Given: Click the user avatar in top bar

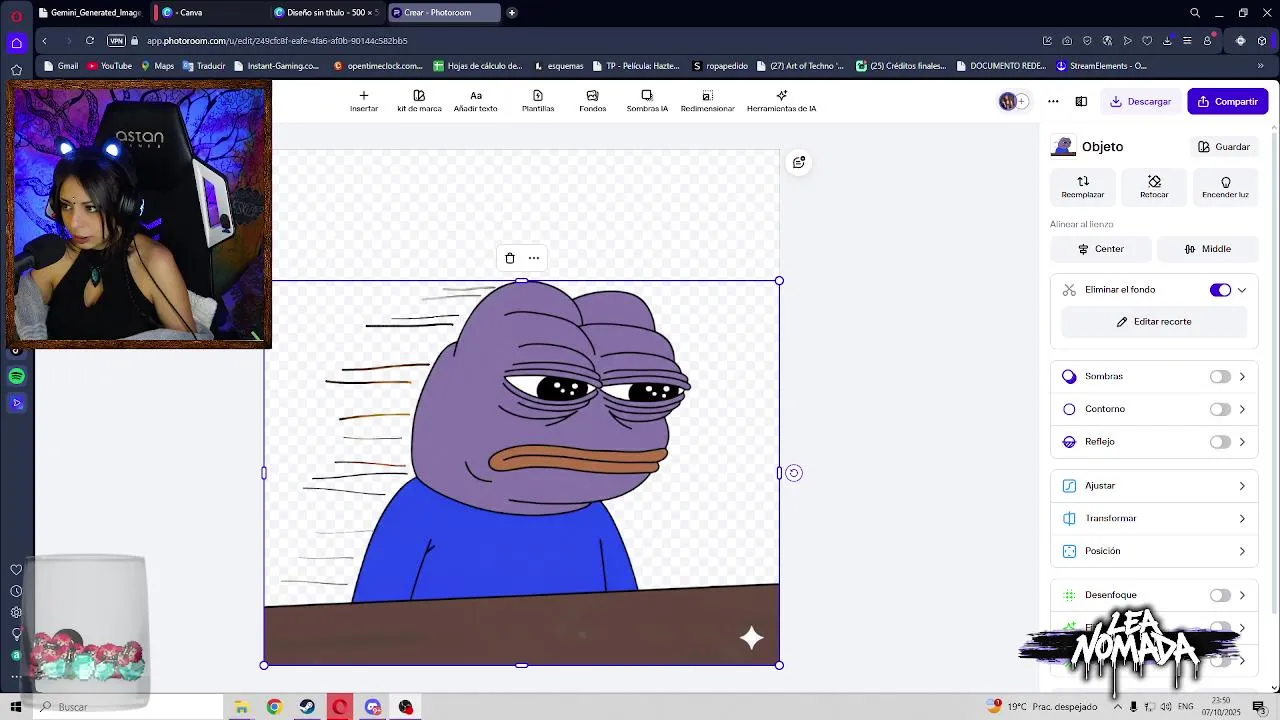Looking at the screenshot, I should 1008,101.
